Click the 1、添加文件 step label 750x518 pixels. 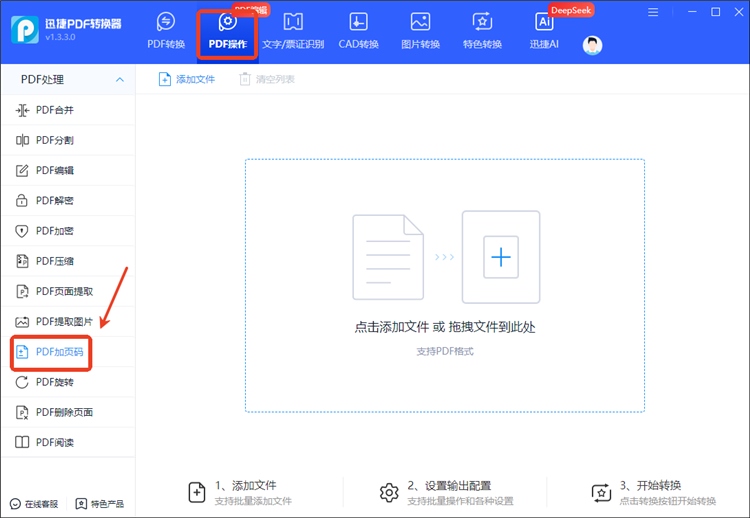(x=245, y=485)
